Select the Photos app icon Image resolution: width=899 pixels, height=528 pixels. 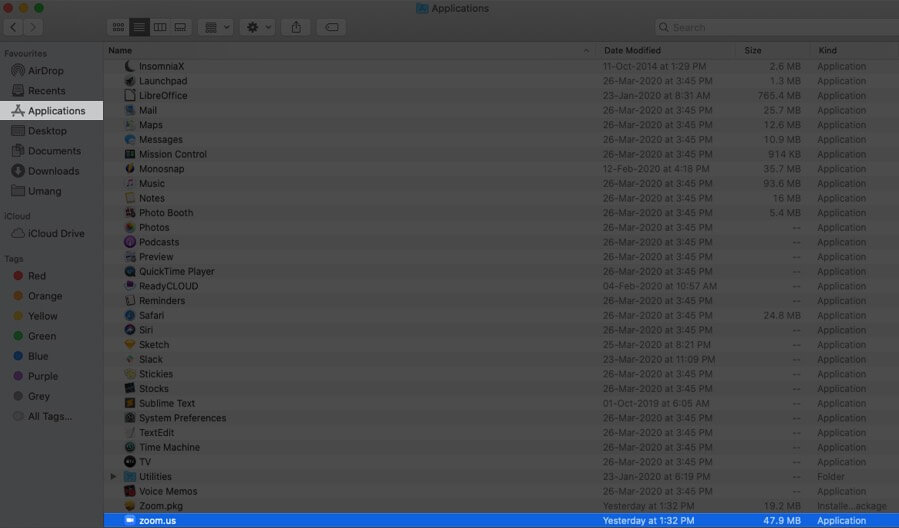coord(130,227)
